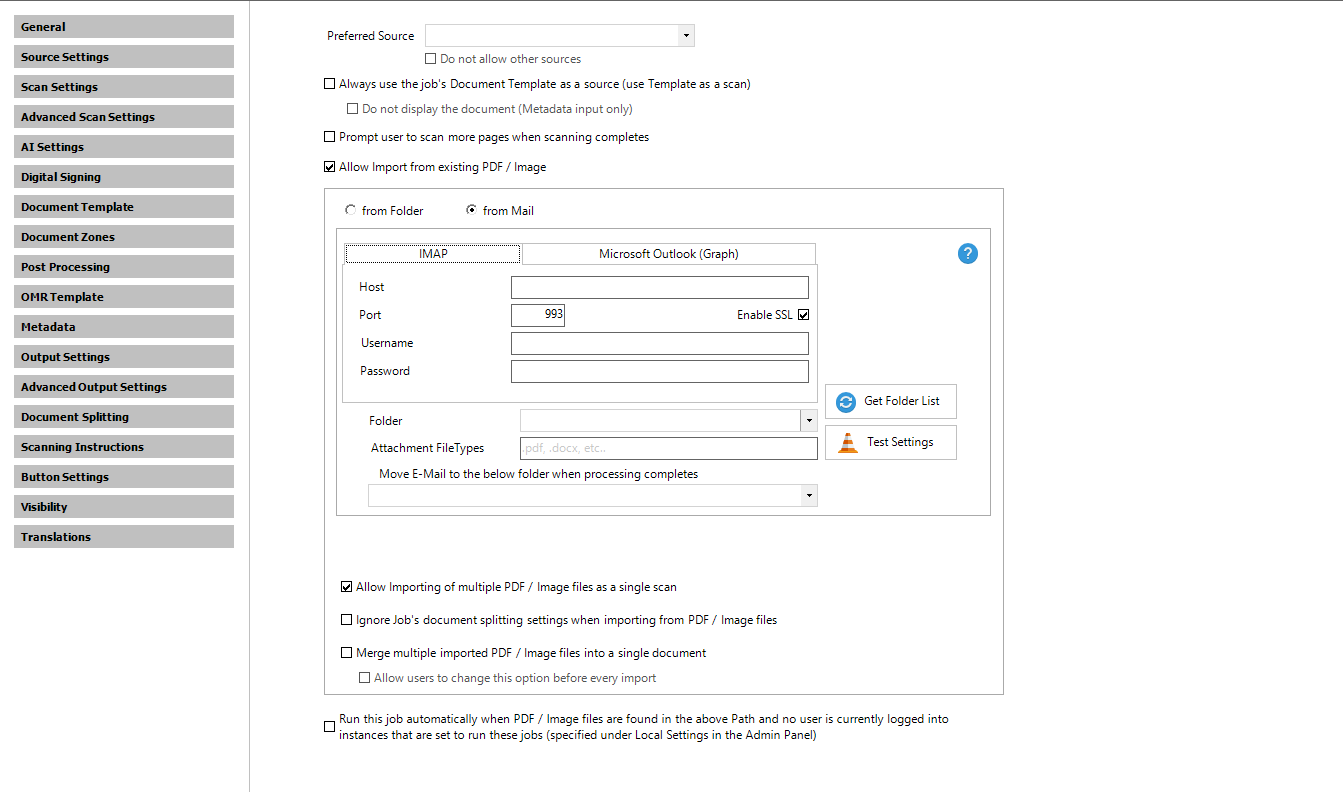This screenshot has width=1343, height=792.
Task: Open the General settings section
Action: pos(124,27)
